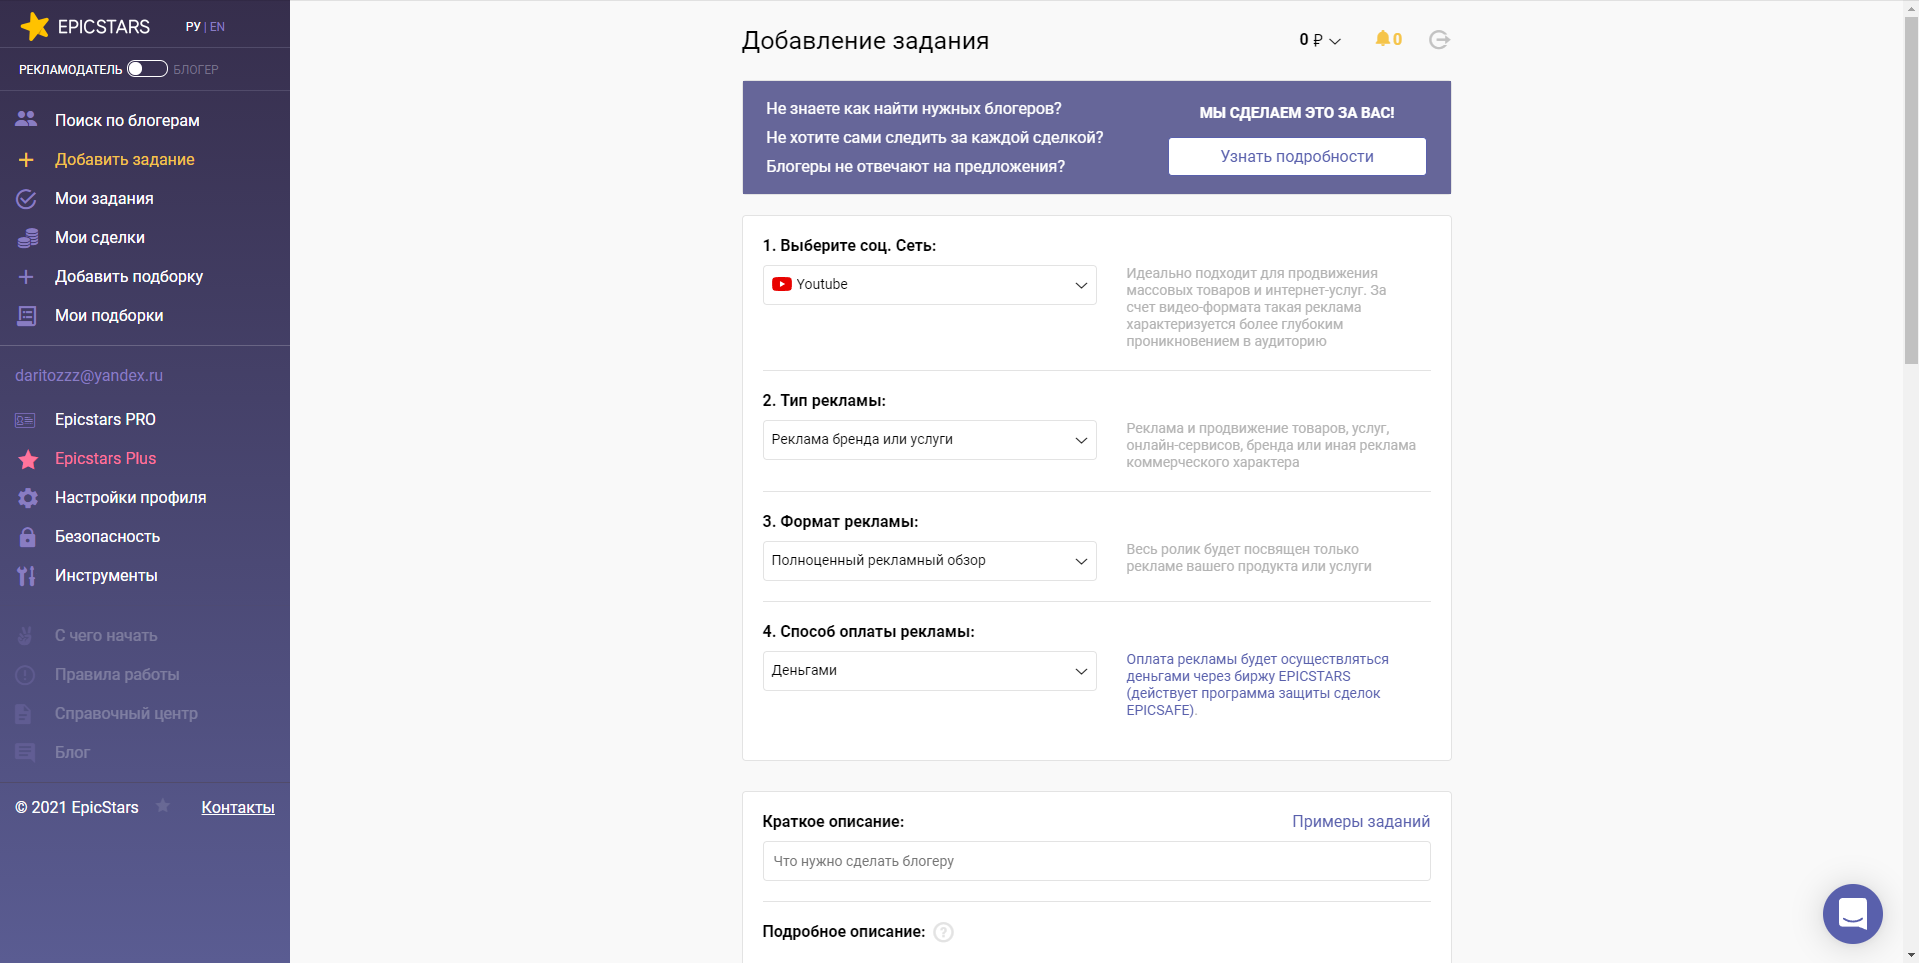
Task: Open notifications bell in header
Action: pos(1388,39)
